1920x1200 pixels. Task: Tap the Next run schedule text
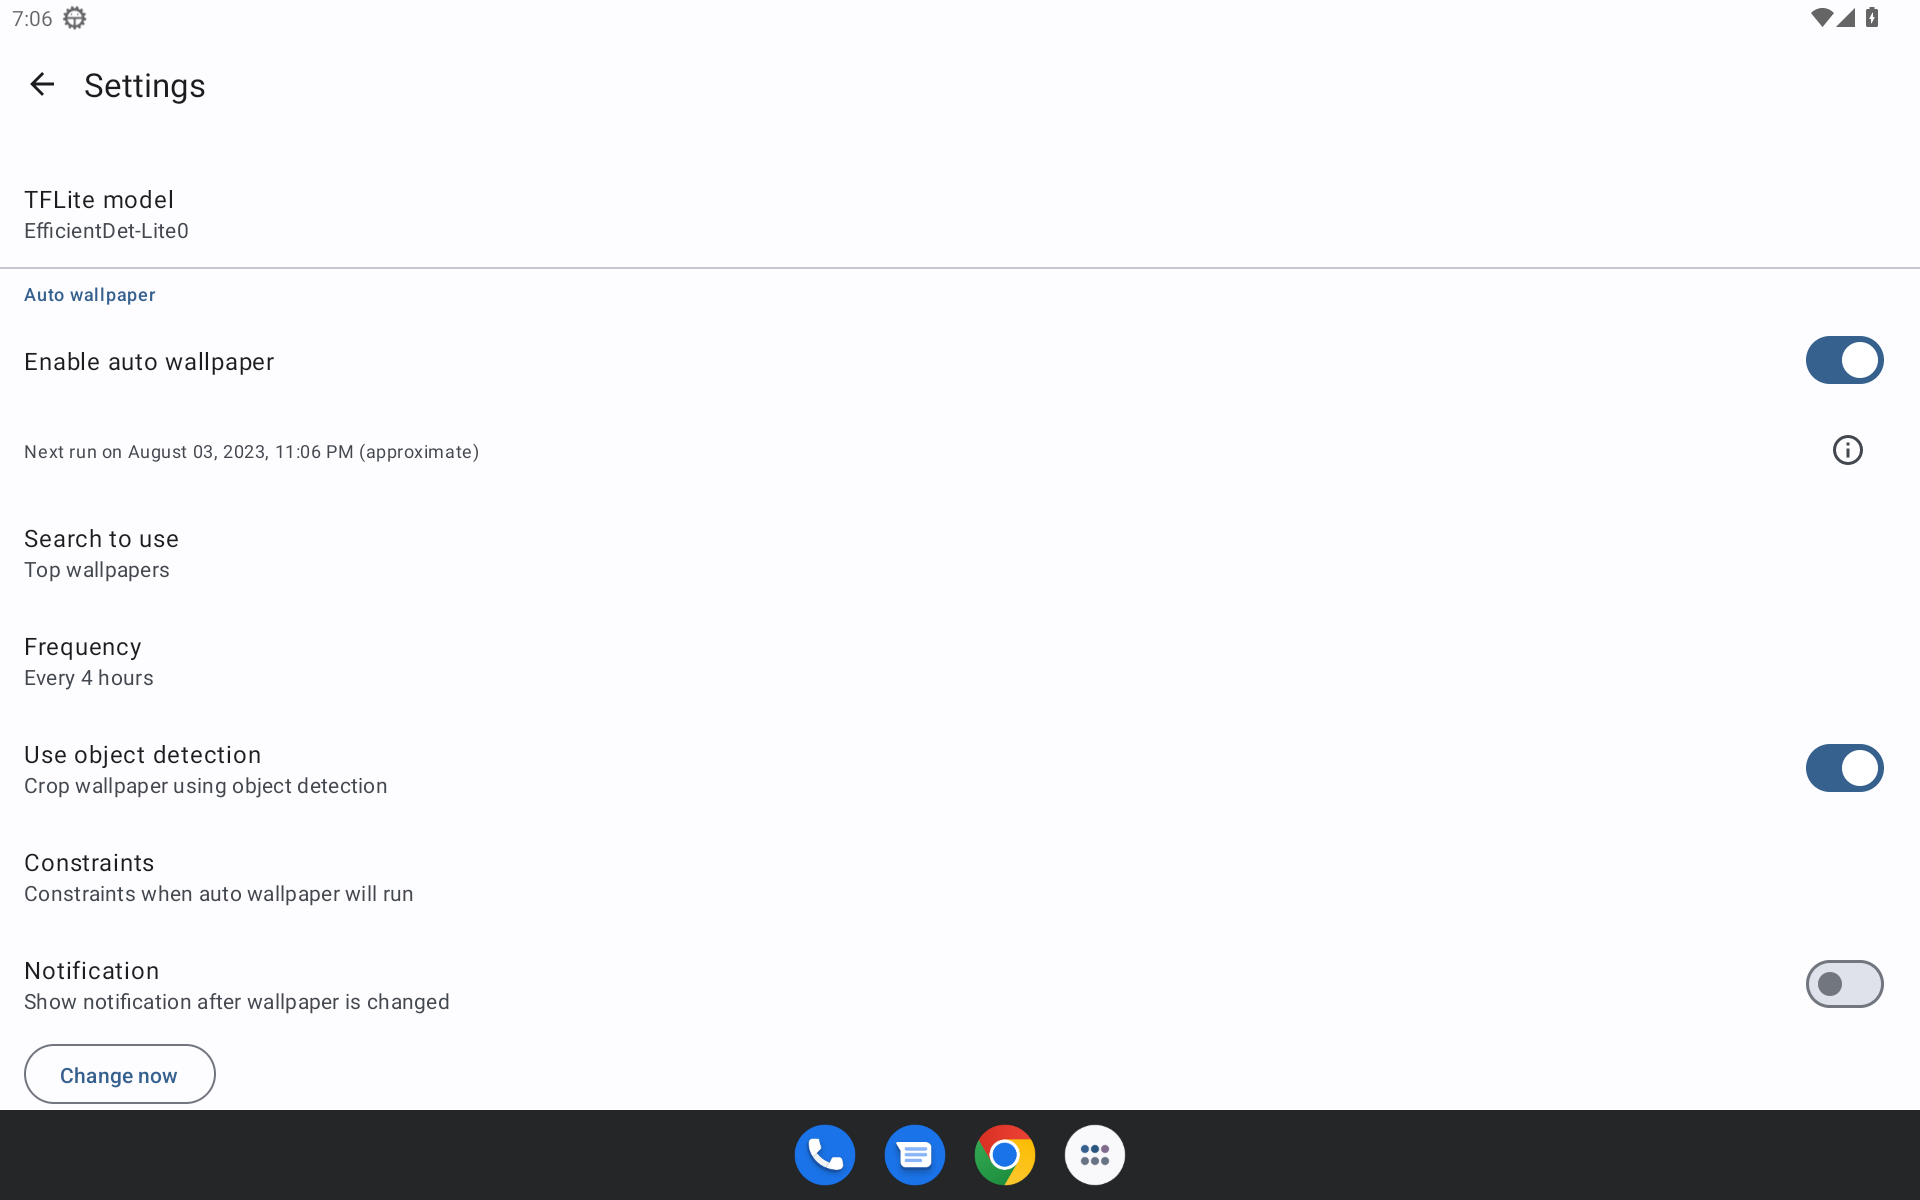coord(251,452)
